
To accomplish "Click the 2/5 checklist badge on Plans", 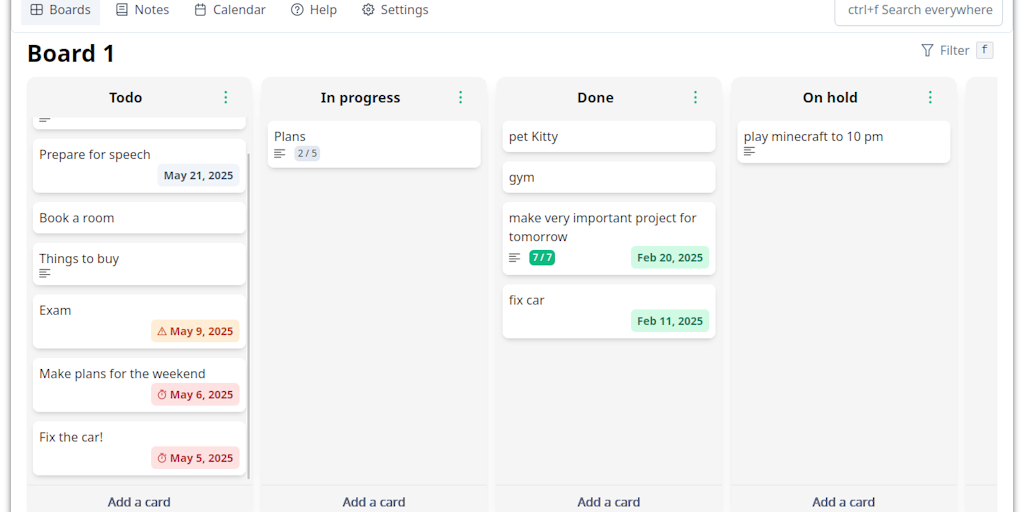I will pos(307,153).
